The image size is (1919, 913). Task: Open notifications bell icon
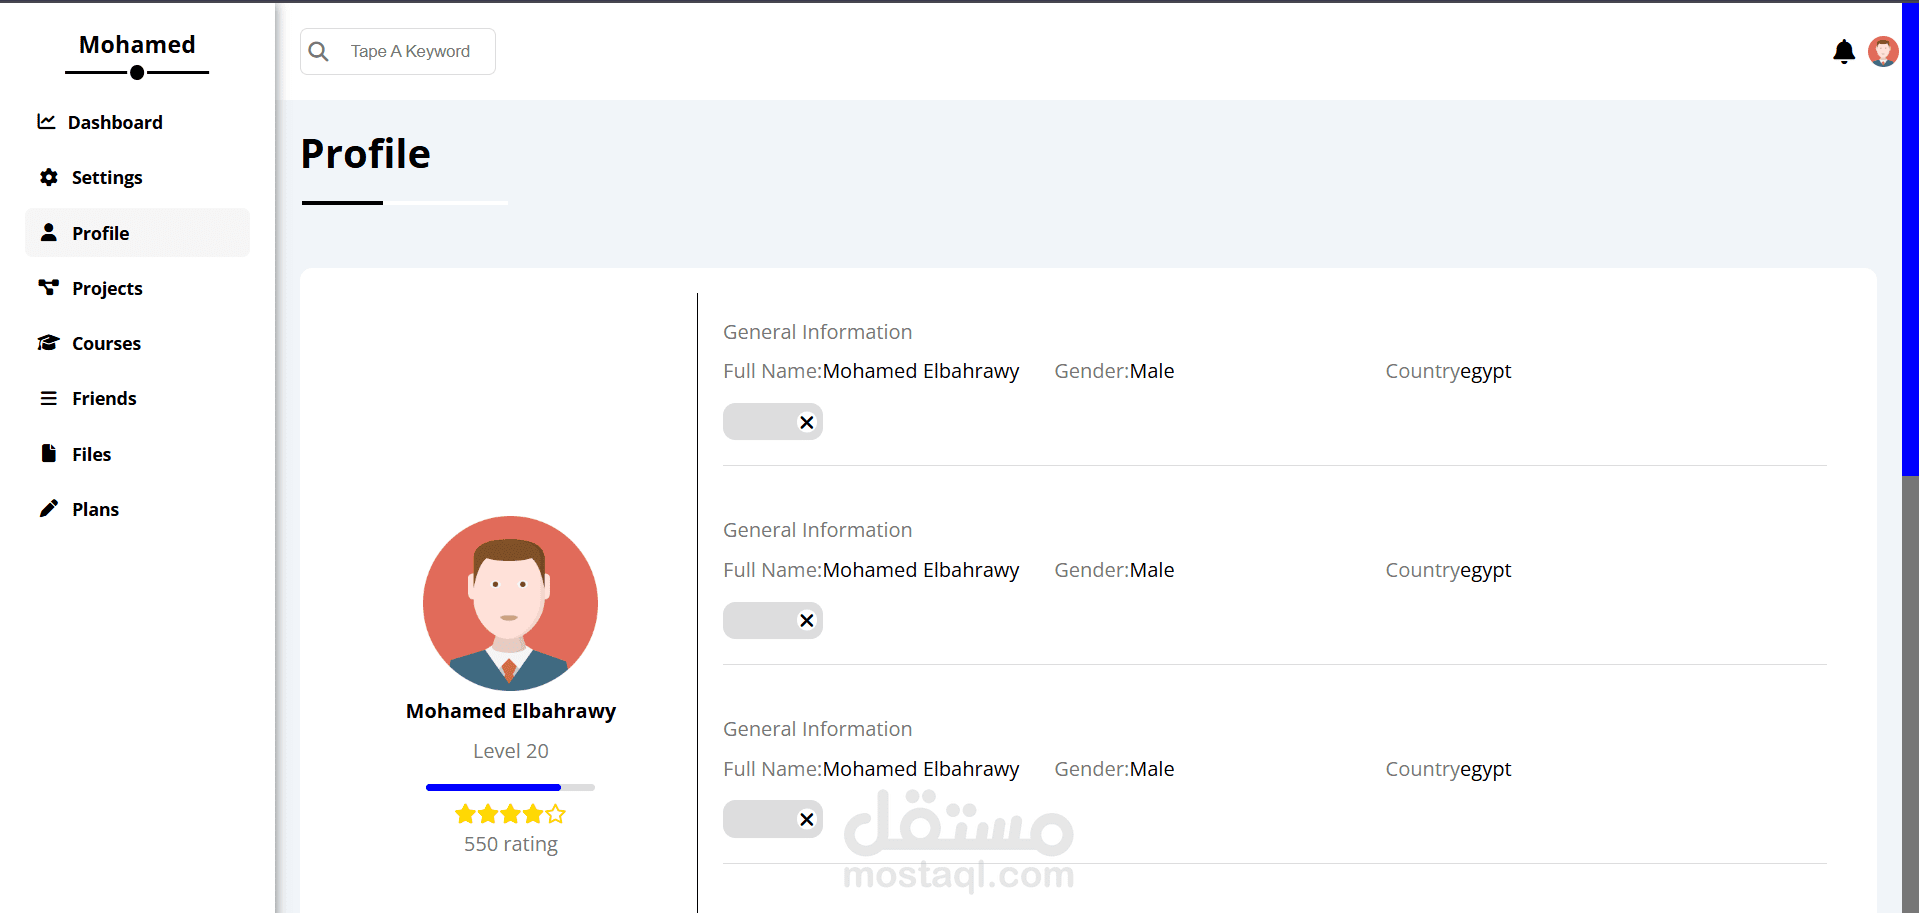[1844, 51]
